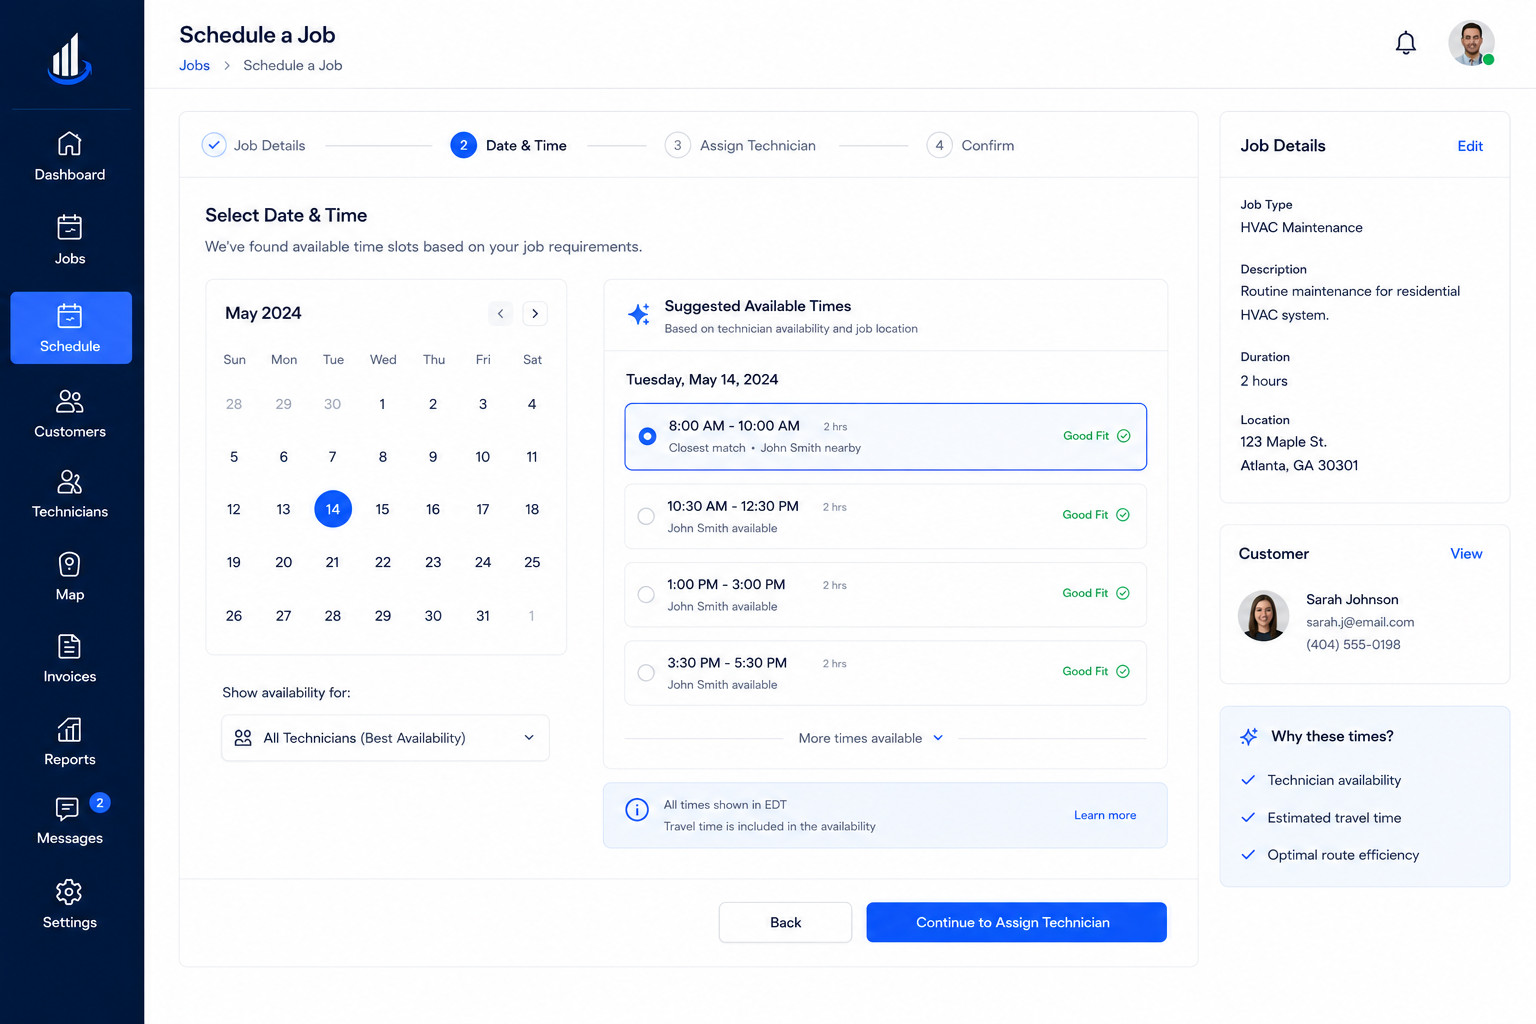
Task: Click the checkmark icon on Job Details step
Action: 214,145
